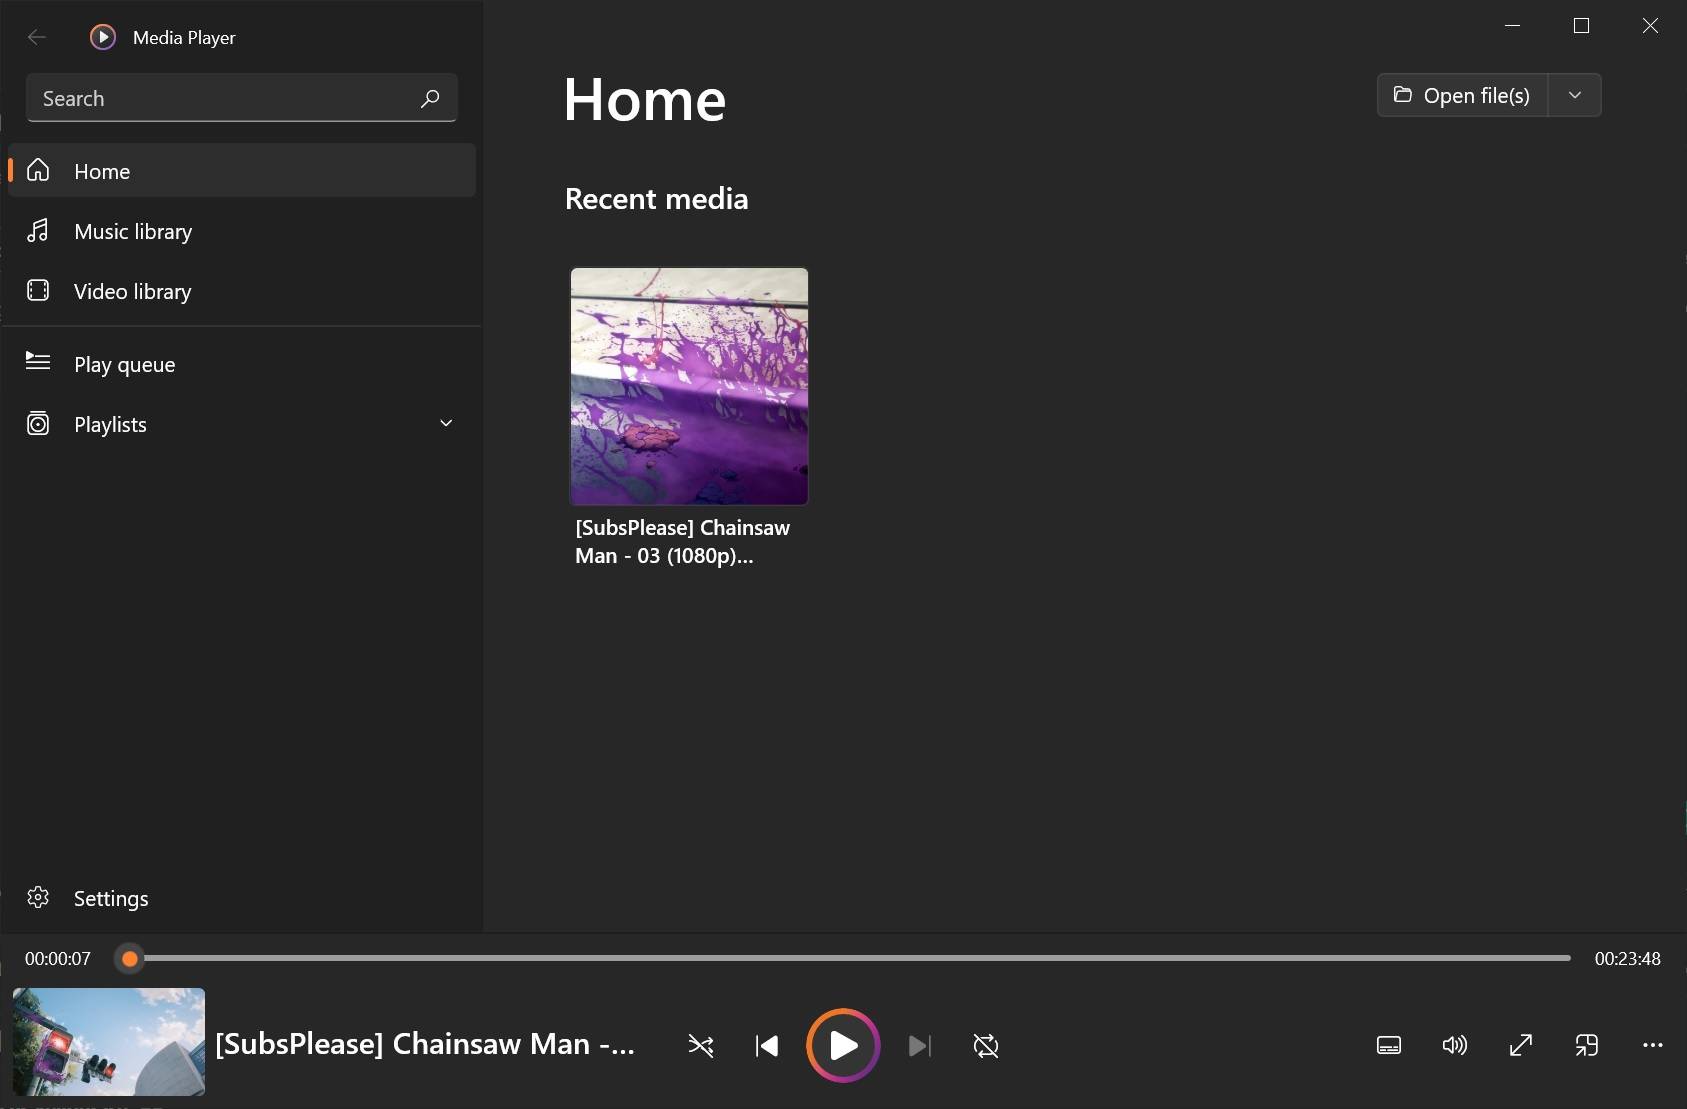1687x1109 pixels.
Task: Switch to the Video library section
Action: [132, 291]
